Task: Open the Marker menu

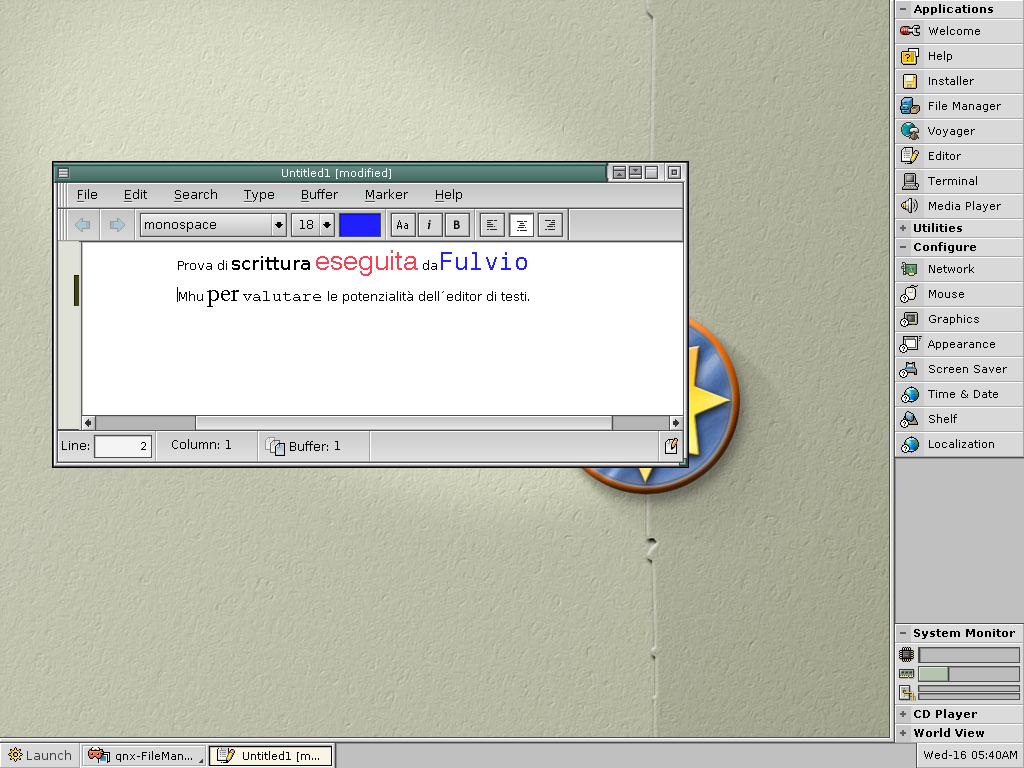Action: point(386,195)
